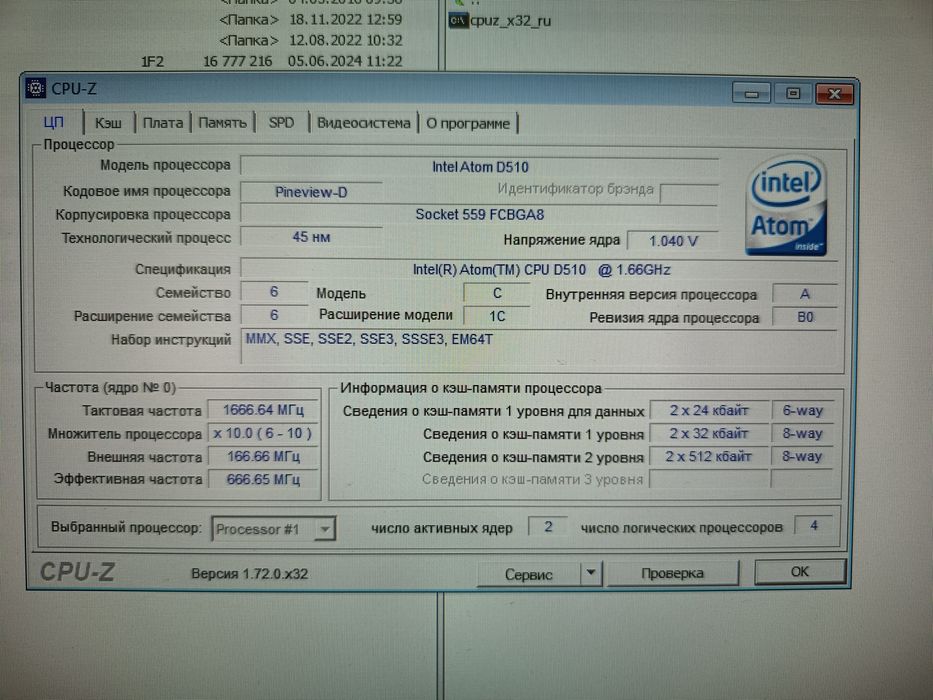Select the folder row dated 12.08.2022 10:32
Viewport: 933px width, 700px height.
pyautogui.click(x=311, y=40)
